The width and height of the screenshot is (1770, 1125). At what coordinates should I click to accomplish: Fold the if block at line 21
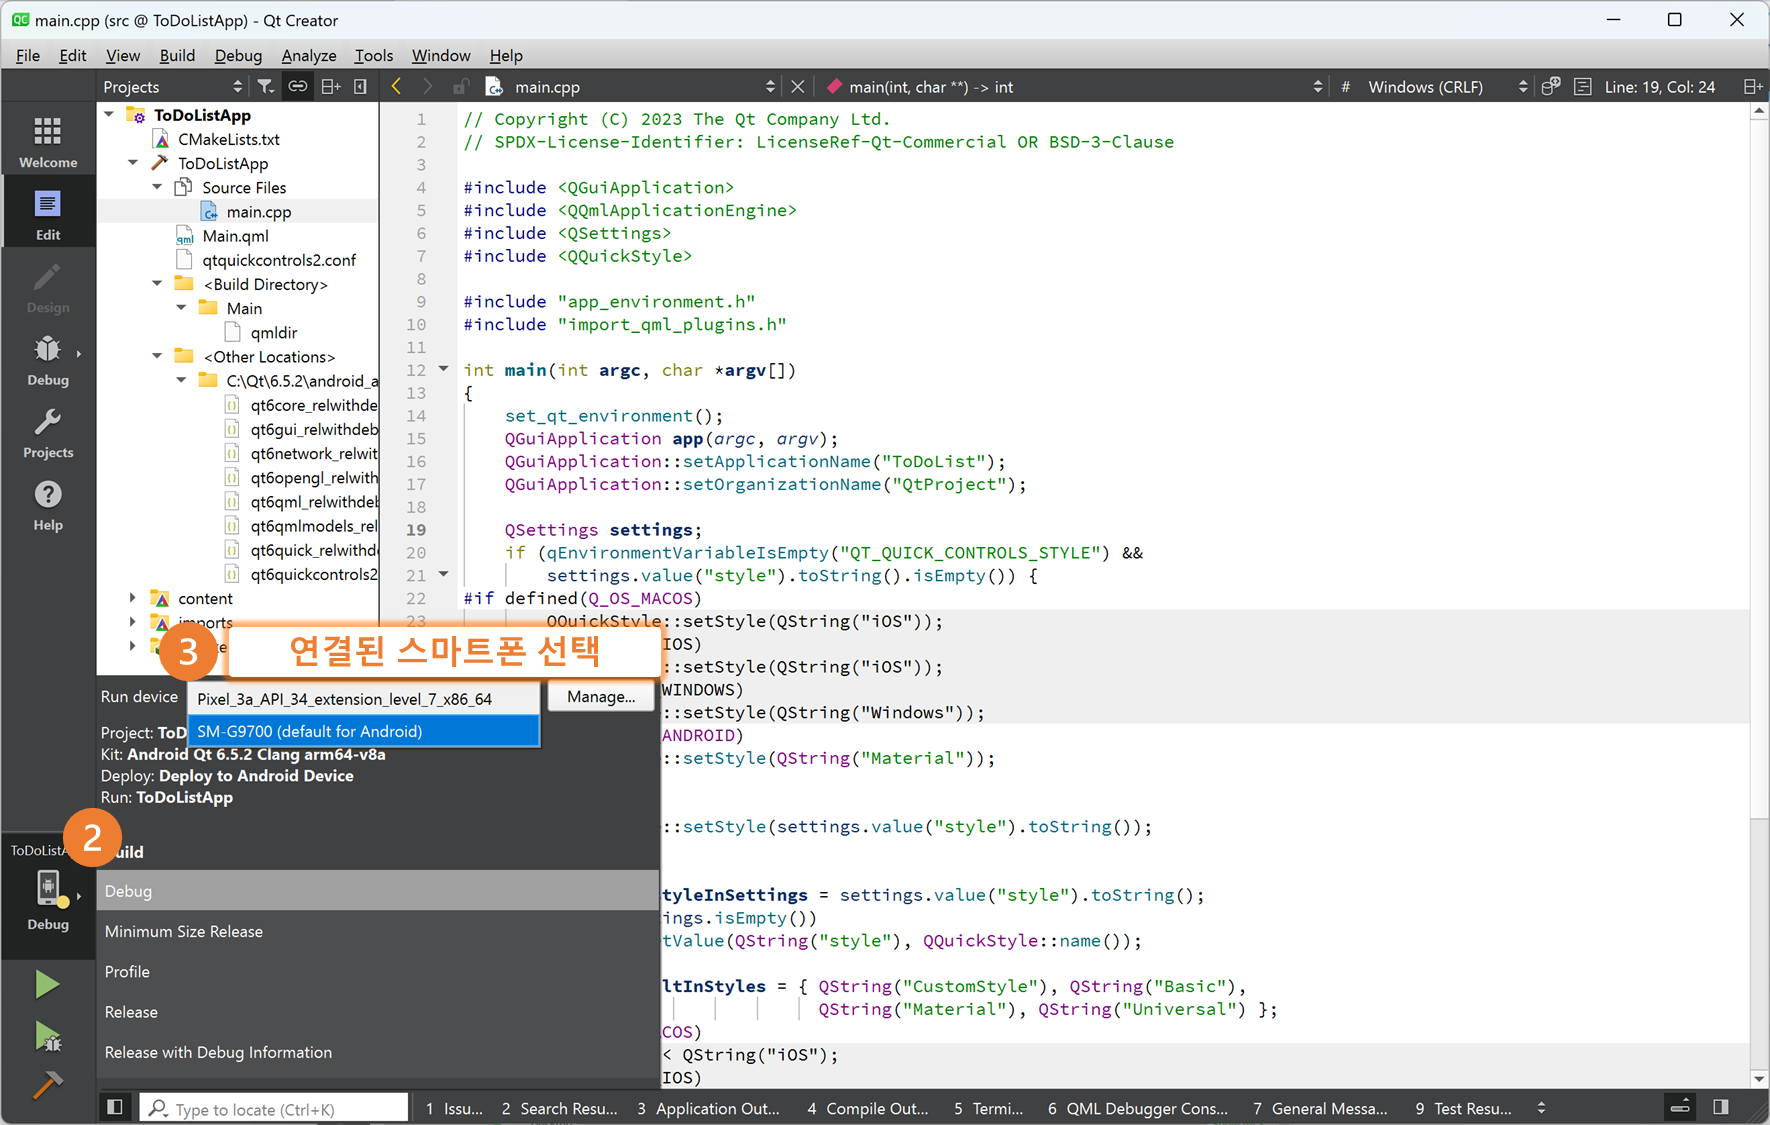coord(444,574)
